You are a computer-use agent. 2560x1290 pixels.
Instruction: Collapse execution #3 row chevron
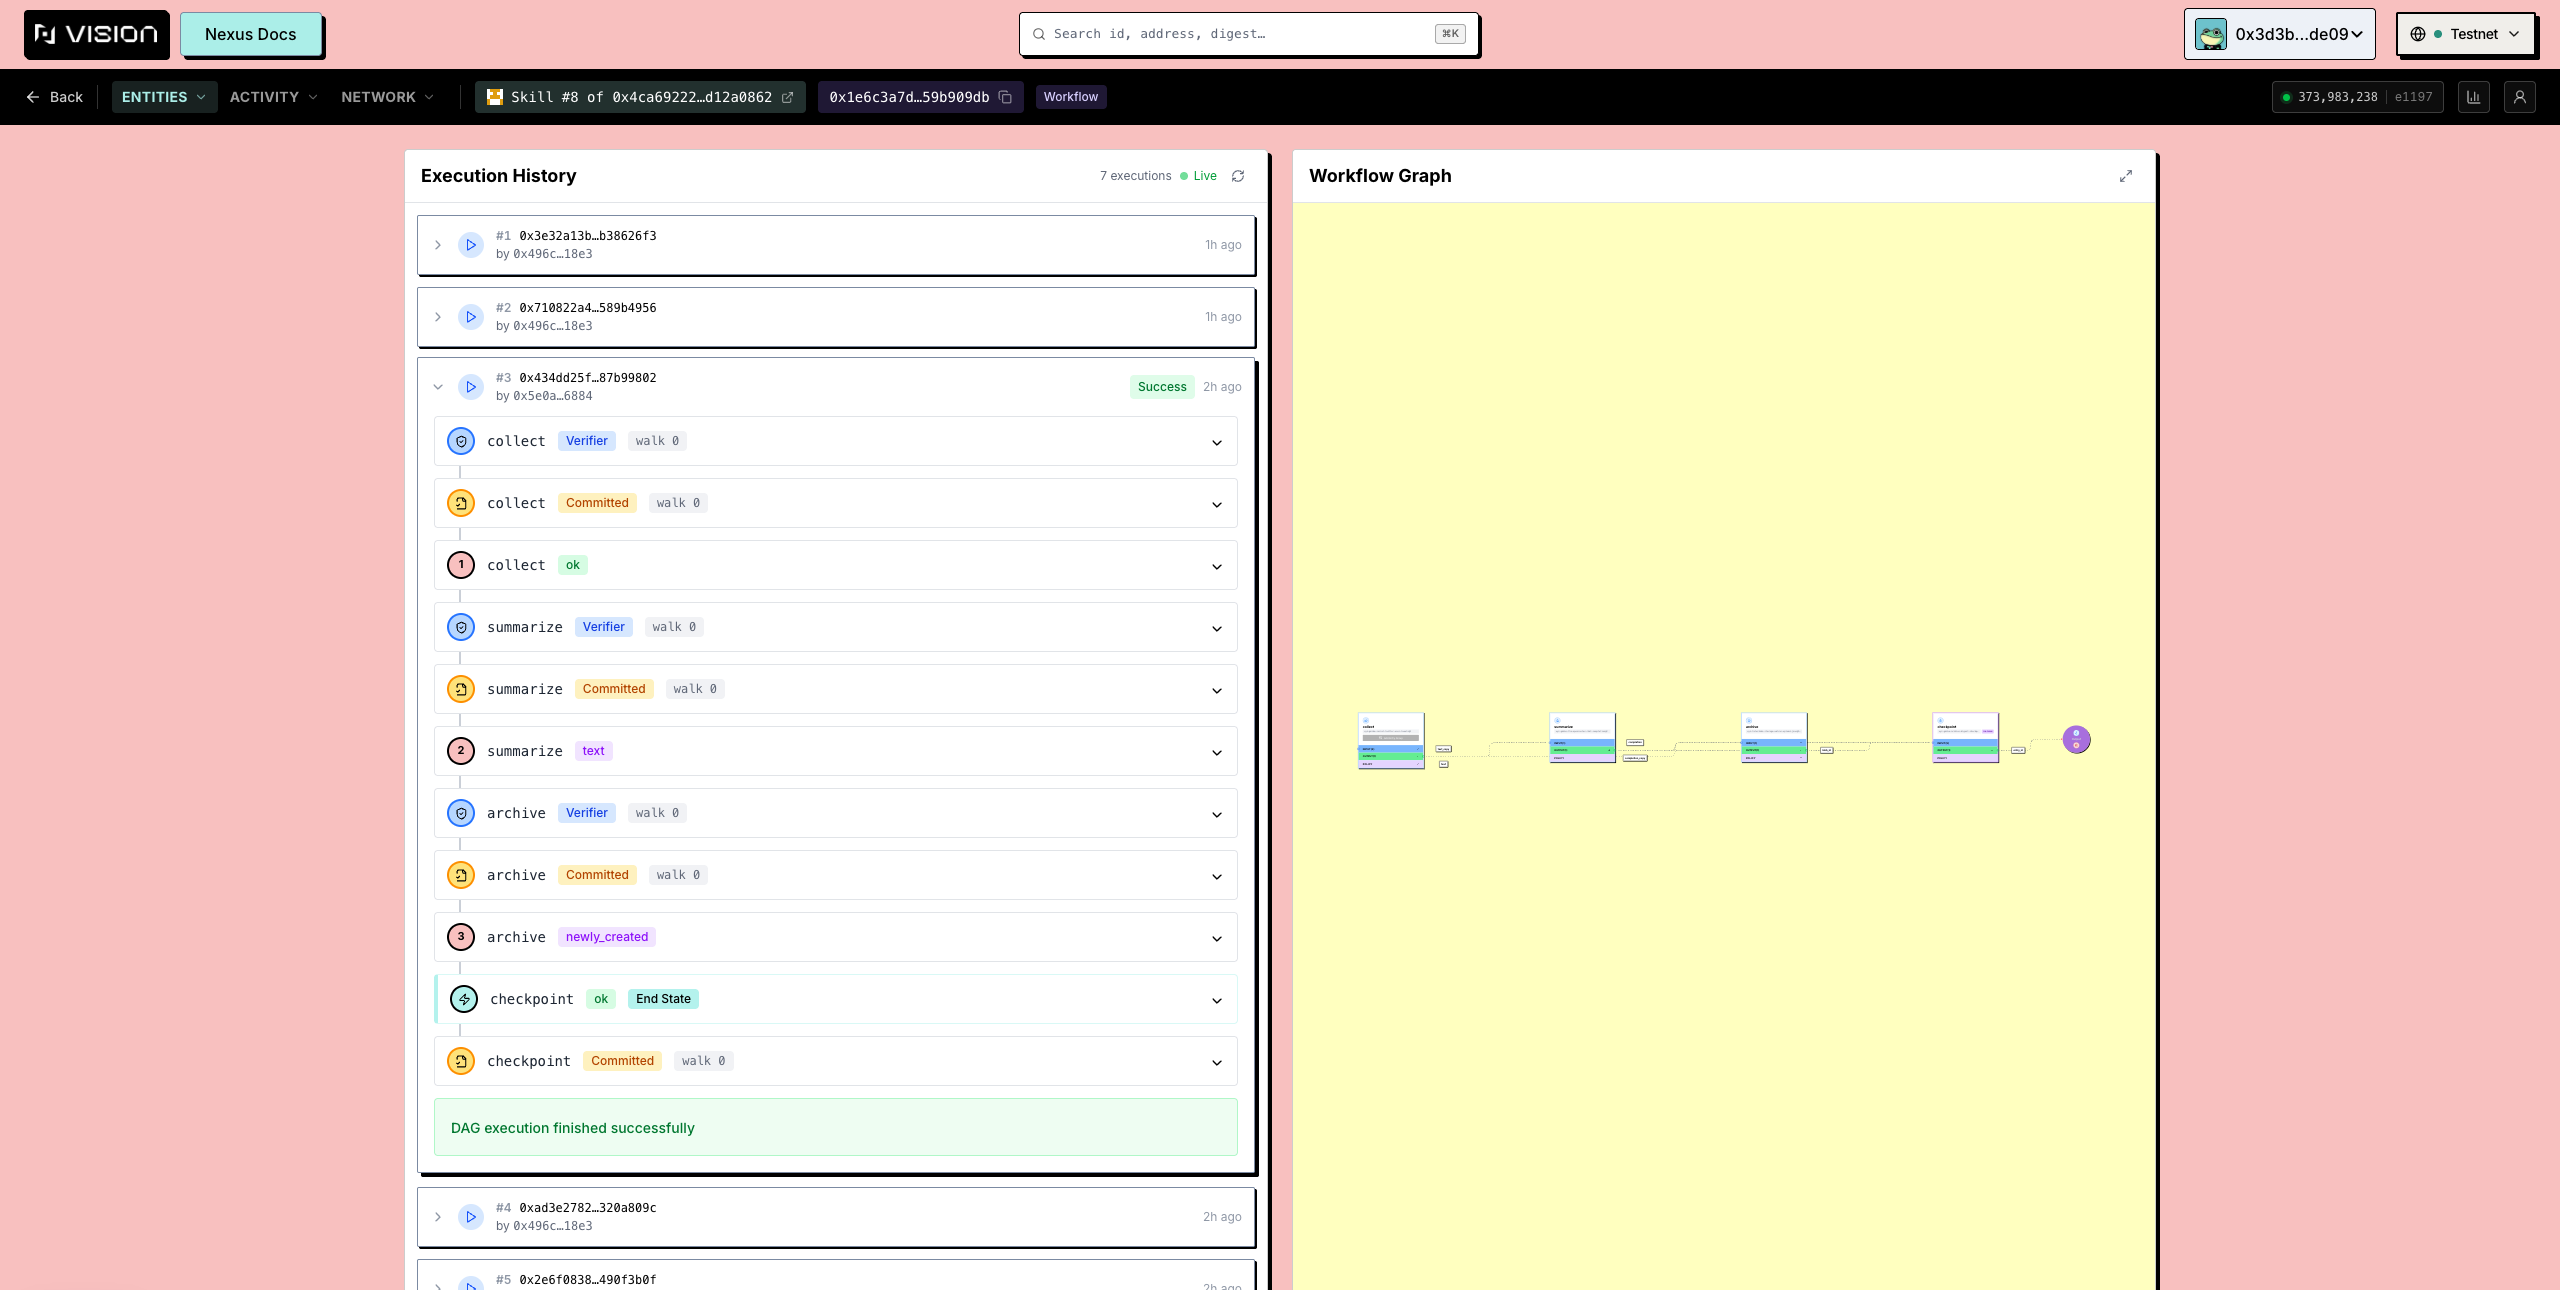coord(438,387)
